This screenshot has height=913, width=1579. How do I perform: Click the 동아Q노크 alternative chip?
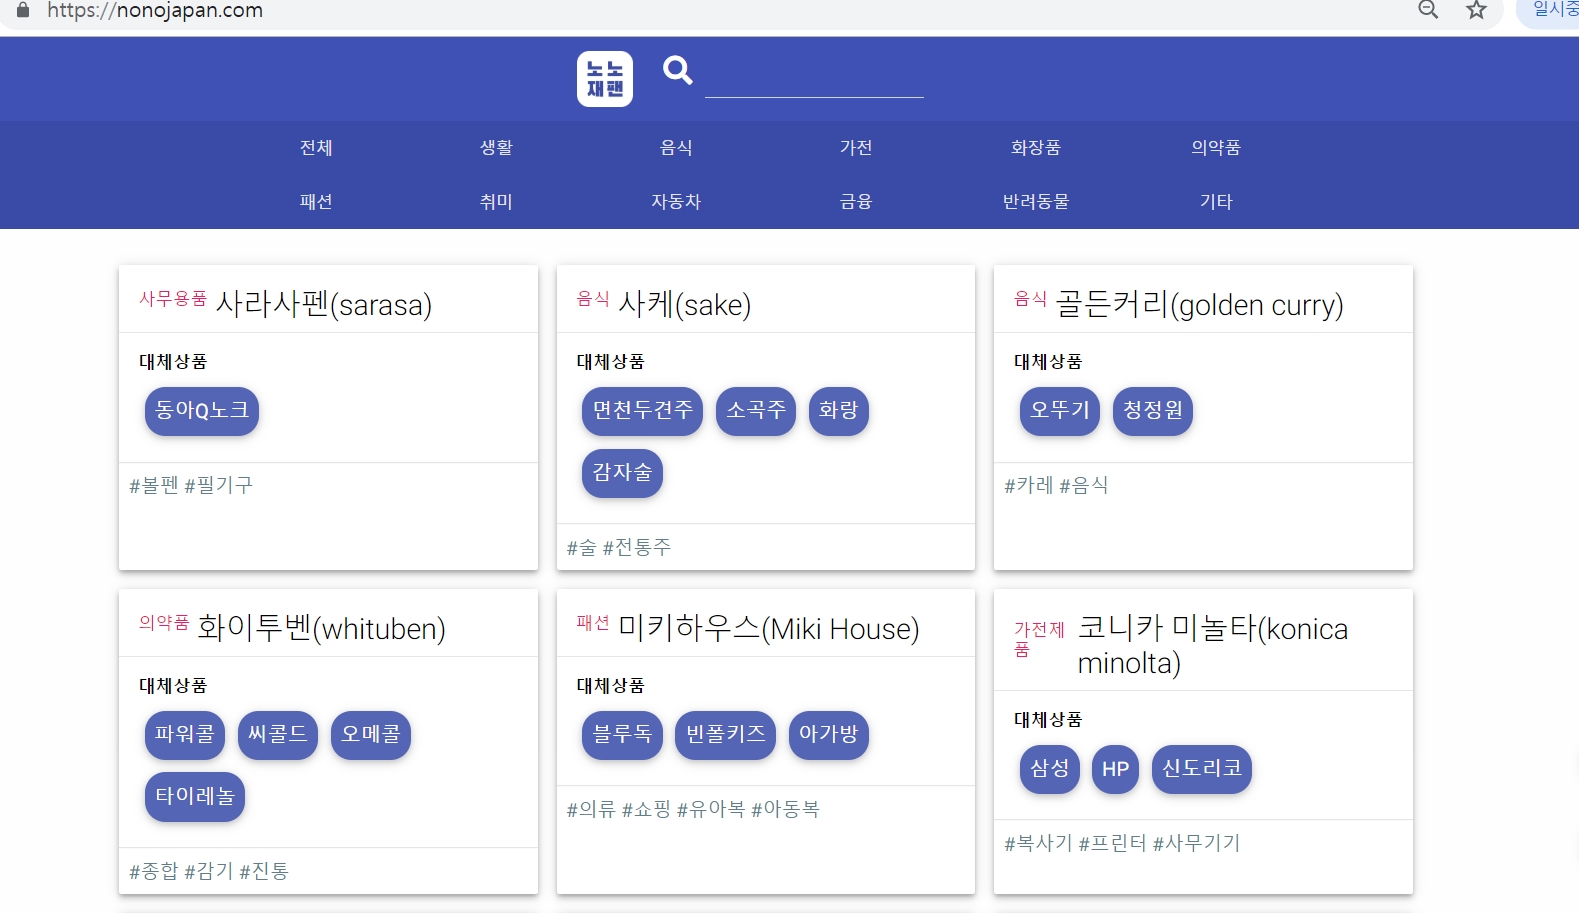pos(202,411)
